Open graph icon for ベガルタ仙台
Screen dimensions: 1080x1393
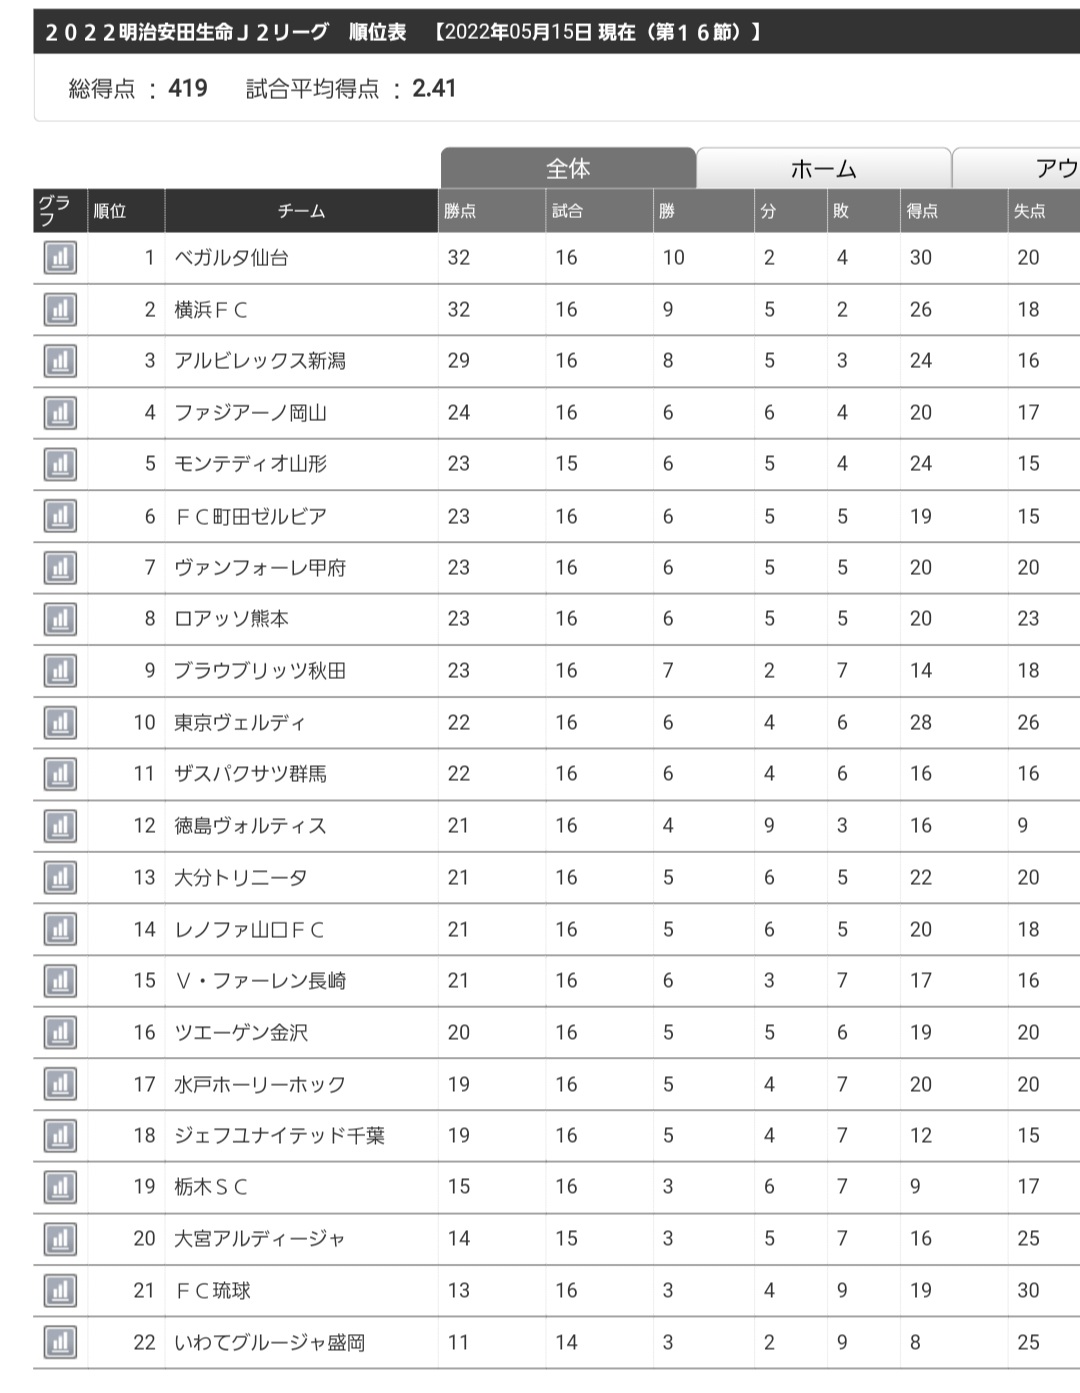pos(60,258)
